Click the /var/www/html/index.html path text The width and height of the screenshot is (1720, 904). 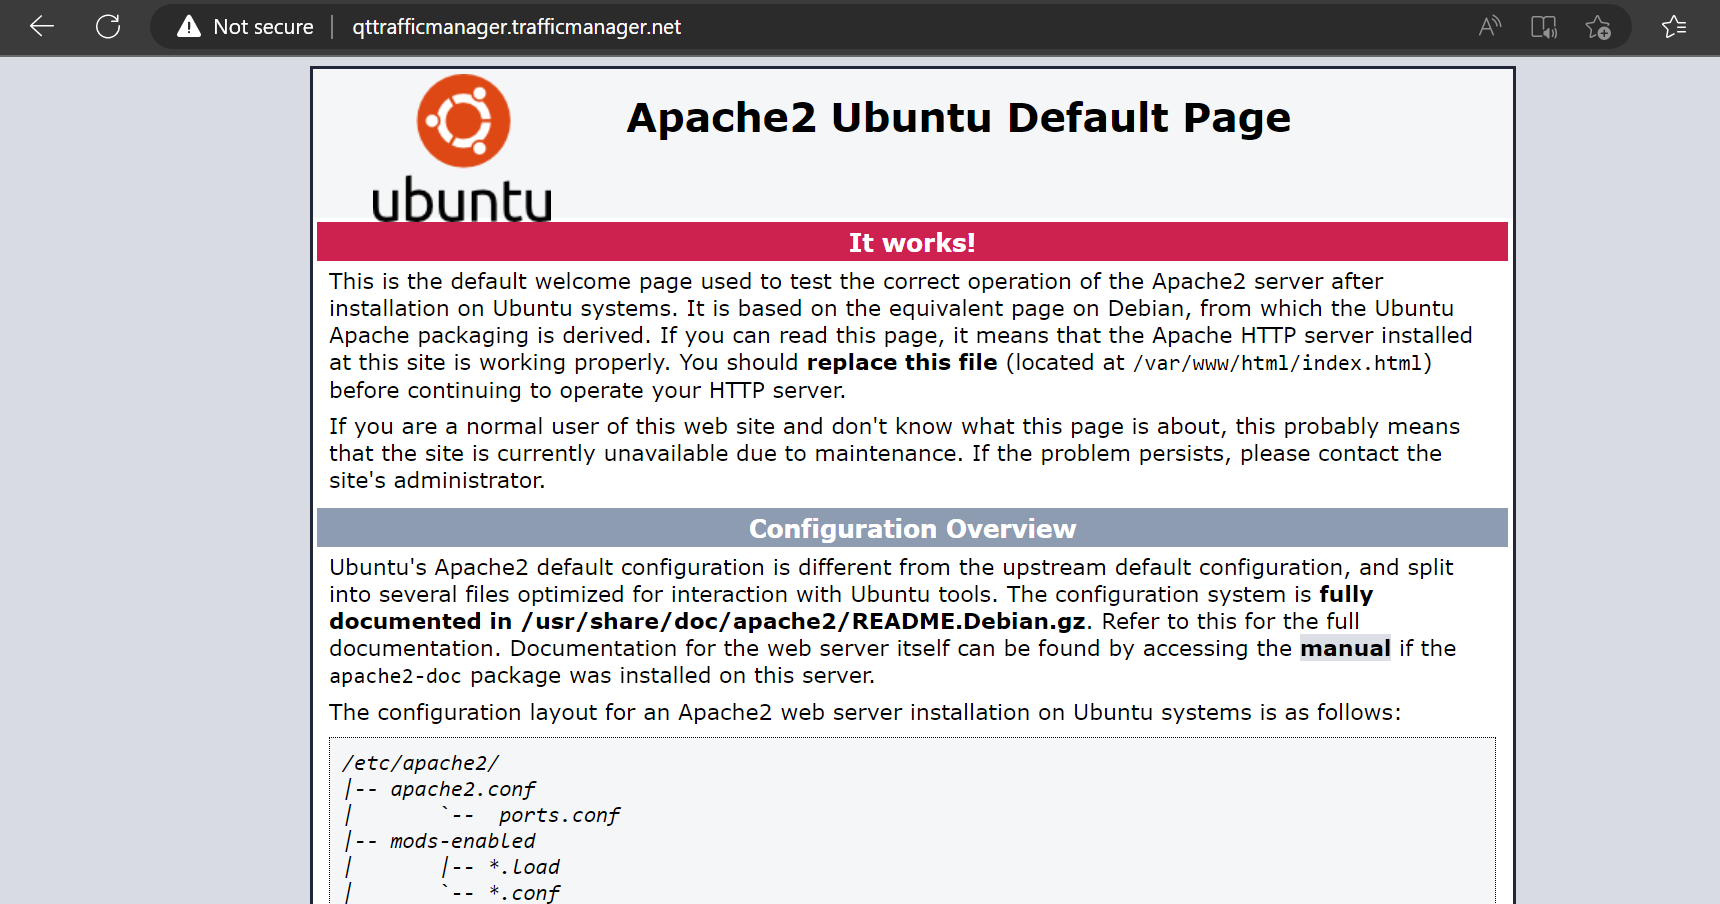tap(1277, 364)
